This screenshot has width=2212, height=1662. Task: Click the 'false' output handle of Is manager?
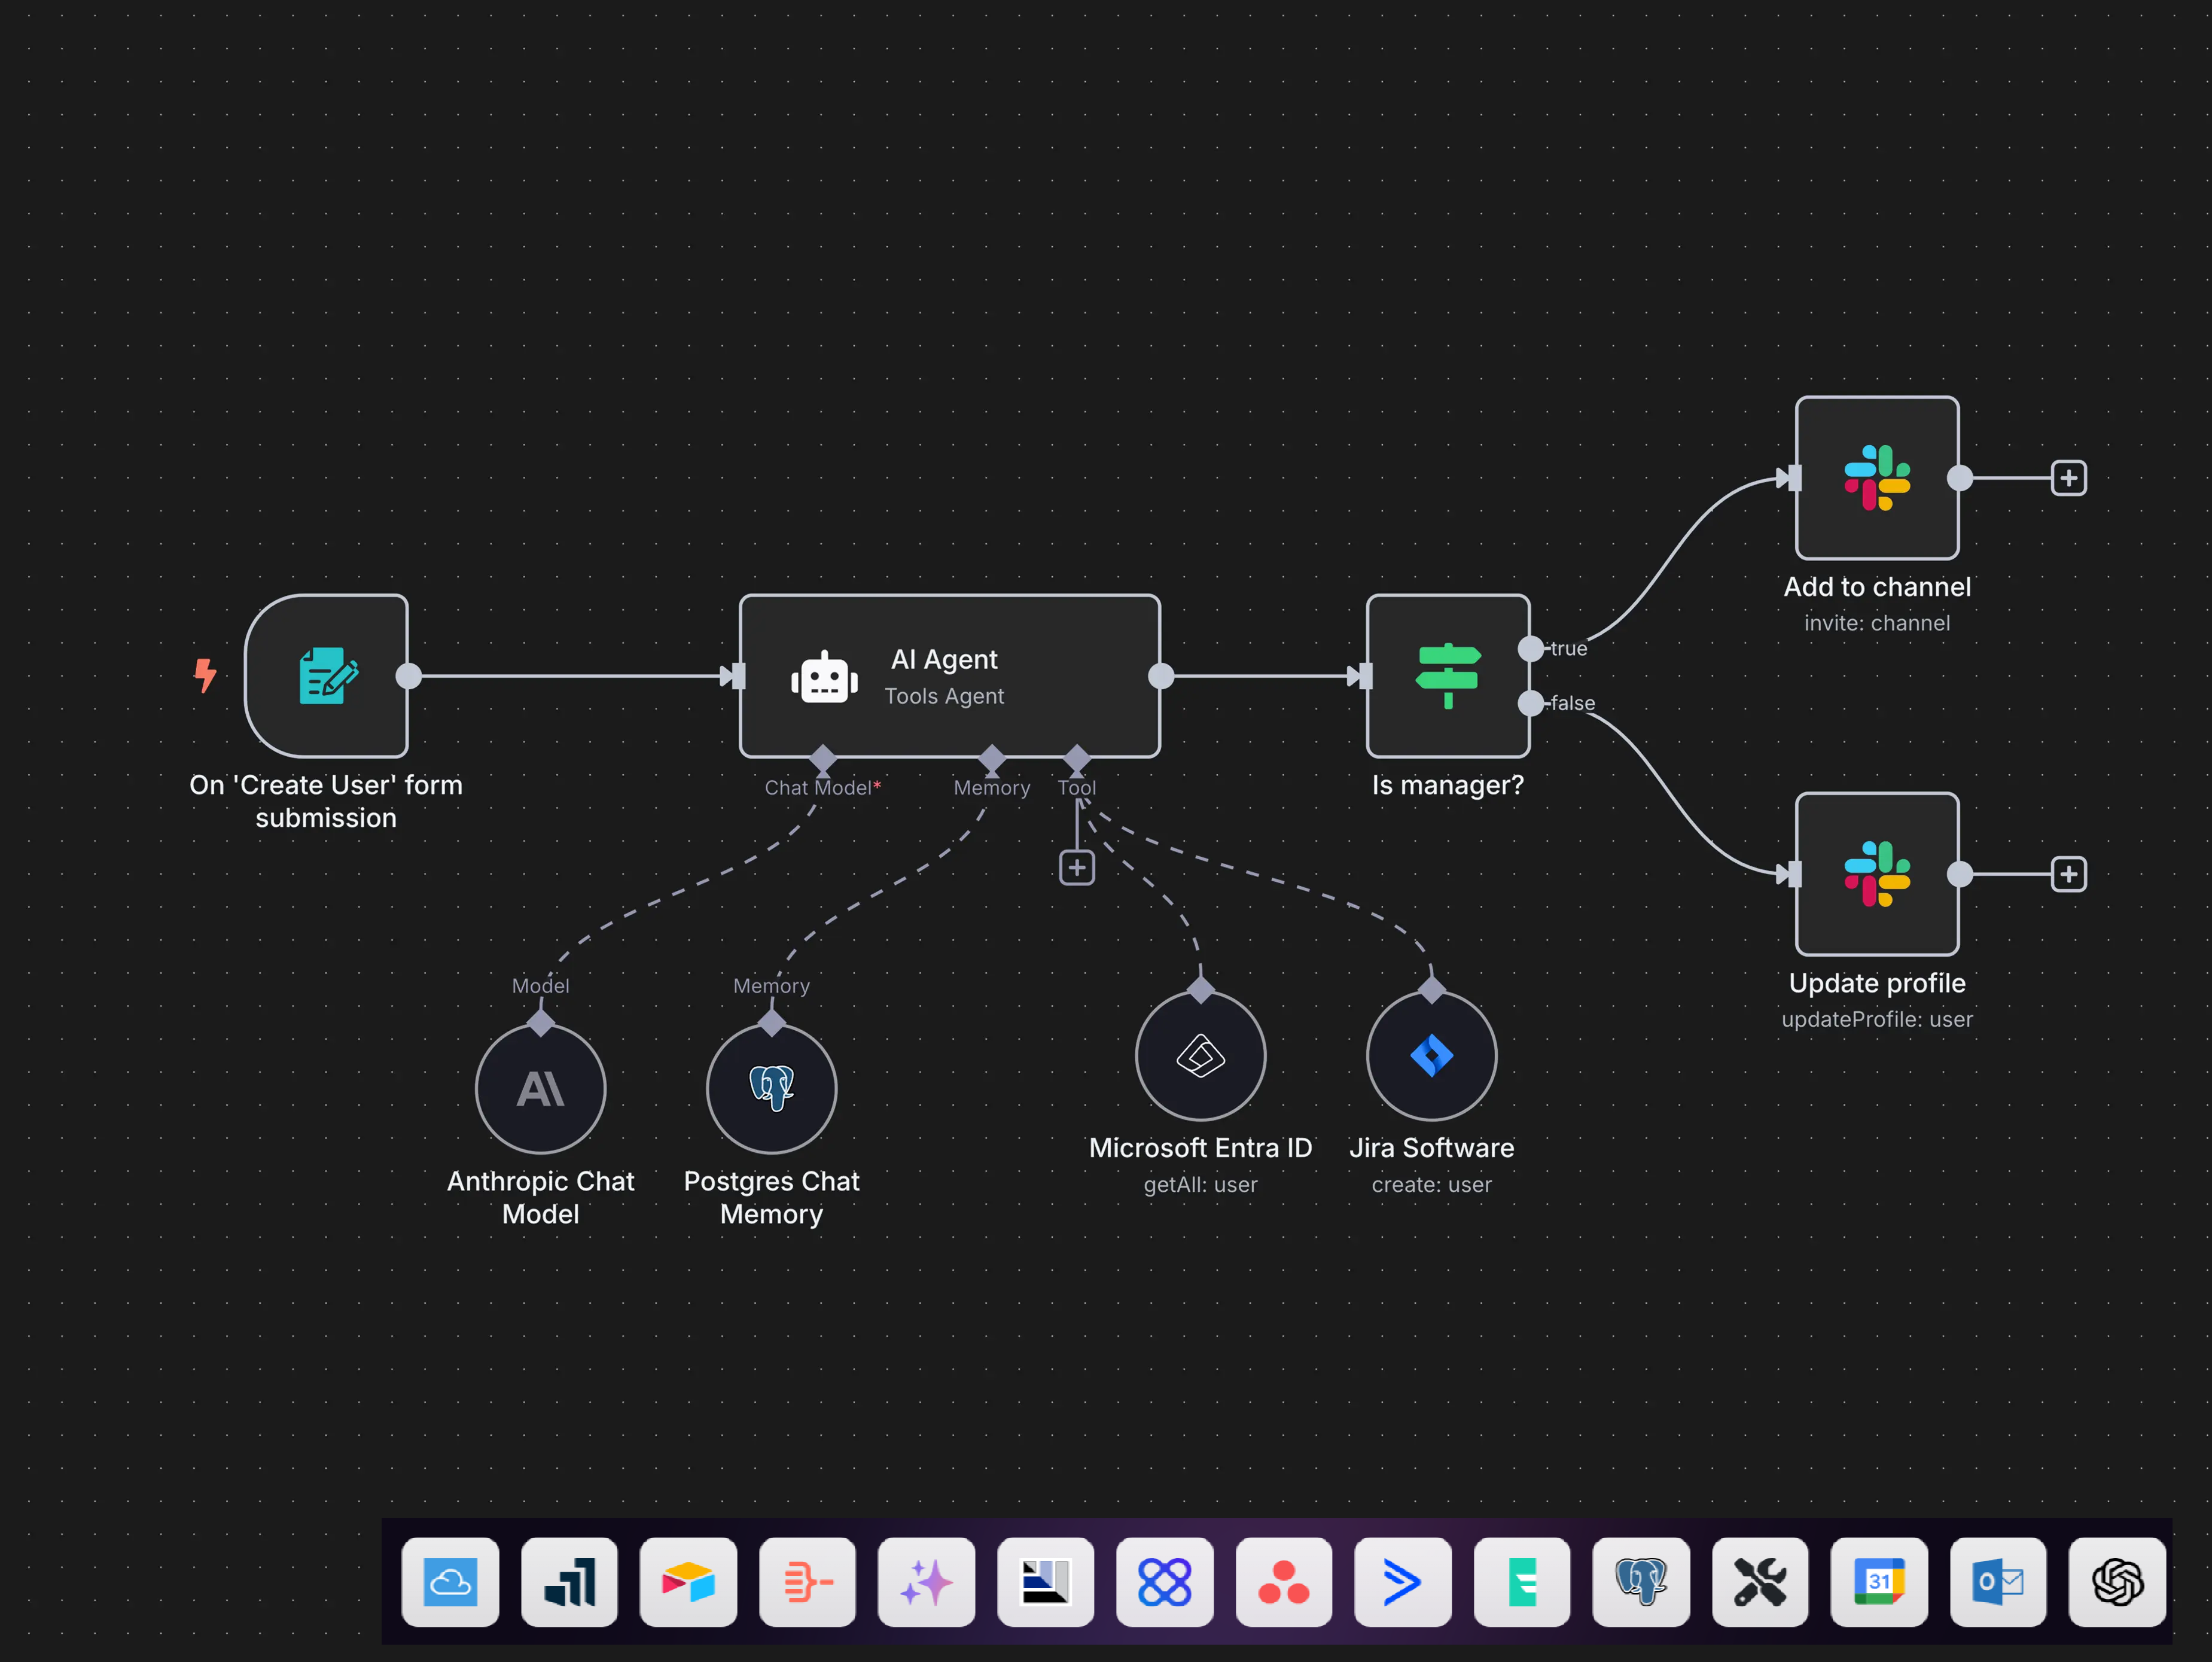pyautogui.click(x=1530, y=704)
